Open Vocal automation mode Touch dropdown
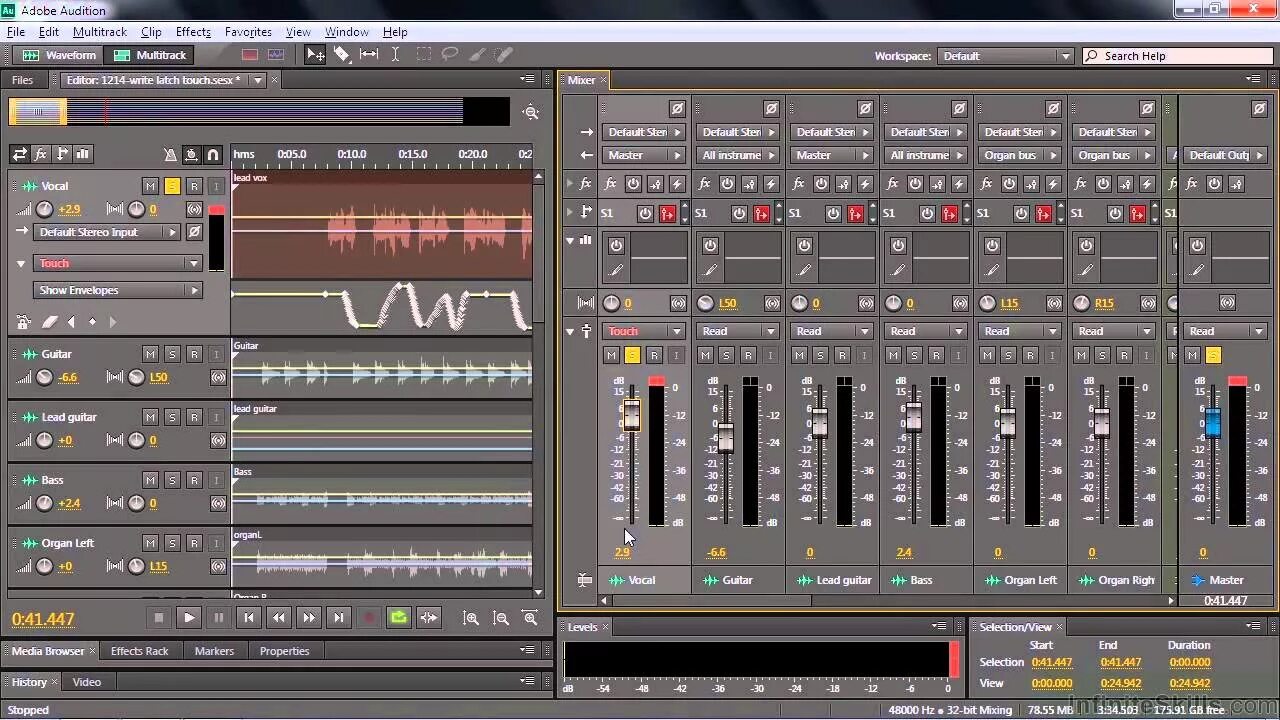1280x720 pixels. tap(119, 263)
